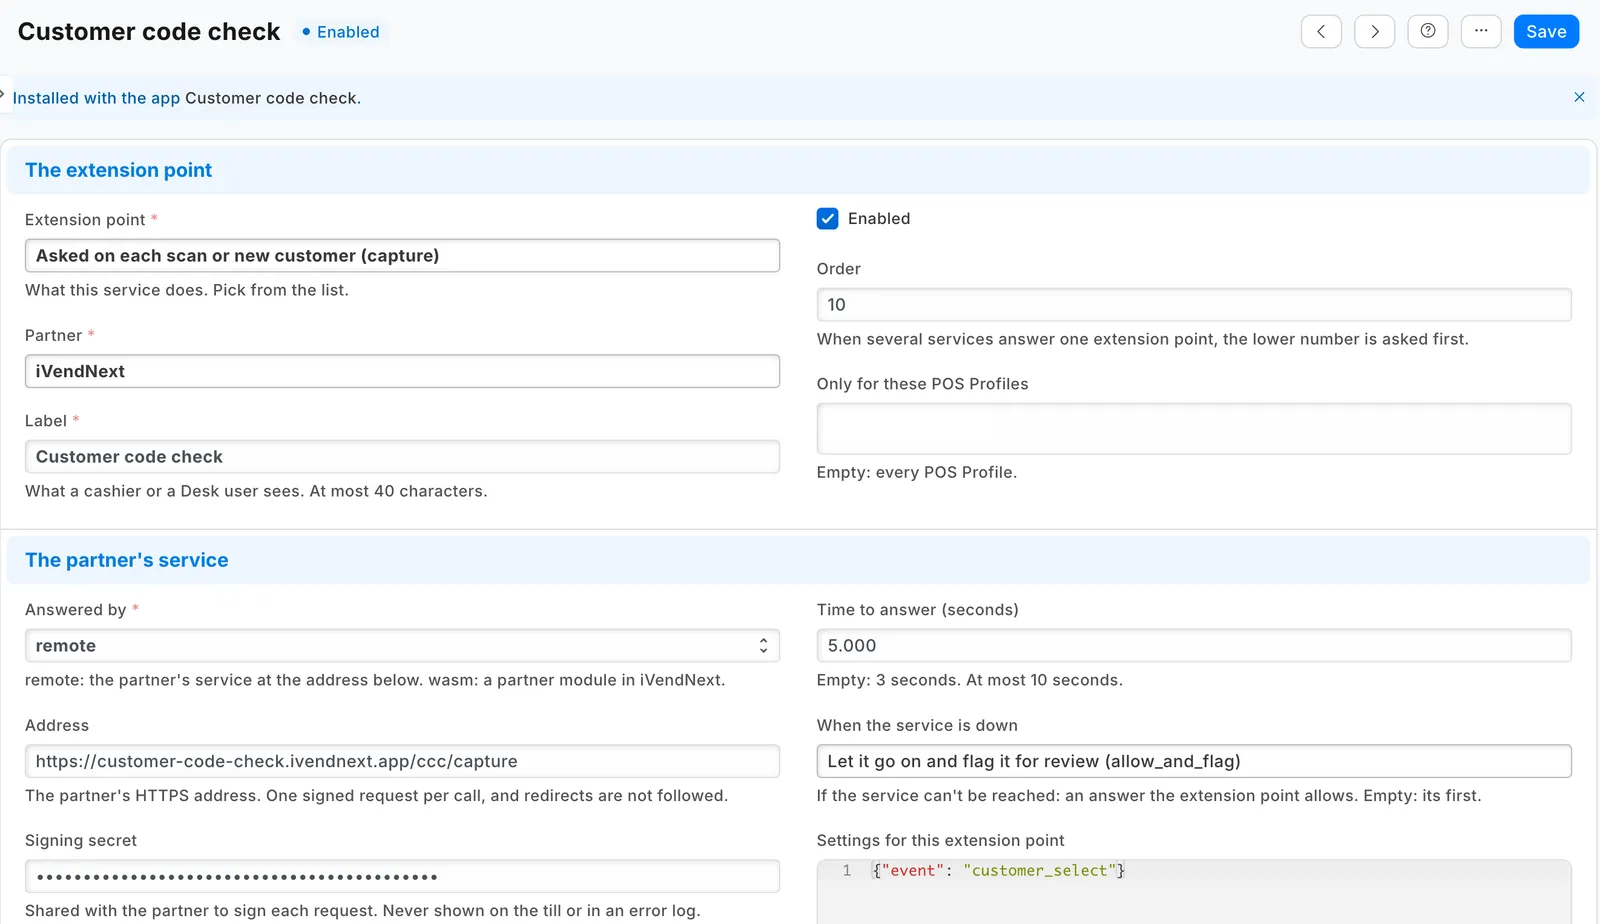
Task: Edit the Label field text
Action: coord(402,457)
